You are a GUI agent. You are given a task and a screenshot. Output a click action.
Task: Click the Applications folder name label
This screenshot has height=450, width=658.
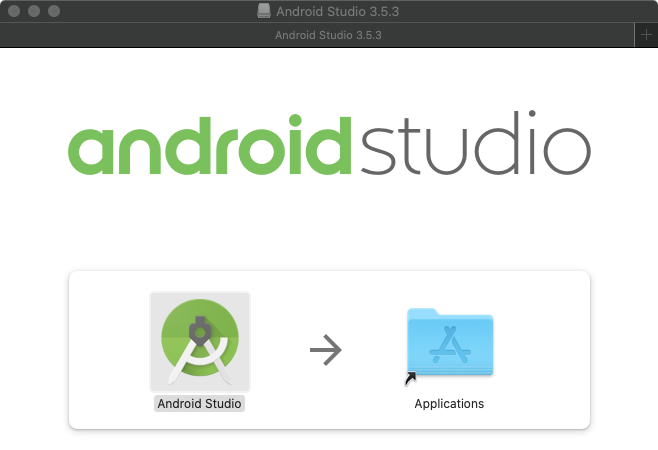click(x=449, y=403)
